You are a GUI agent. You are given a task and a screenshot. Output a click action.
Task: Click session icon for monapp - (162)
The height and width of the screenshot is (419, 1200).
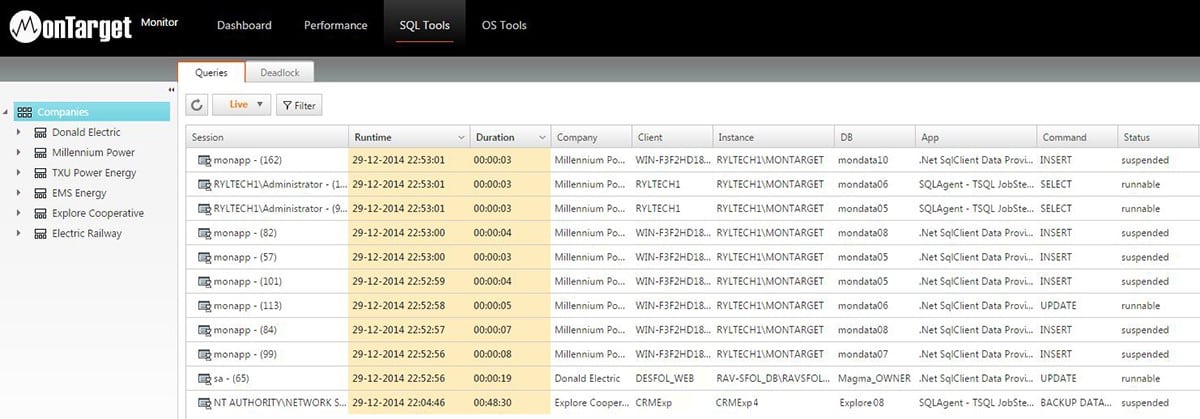point(204,160)
